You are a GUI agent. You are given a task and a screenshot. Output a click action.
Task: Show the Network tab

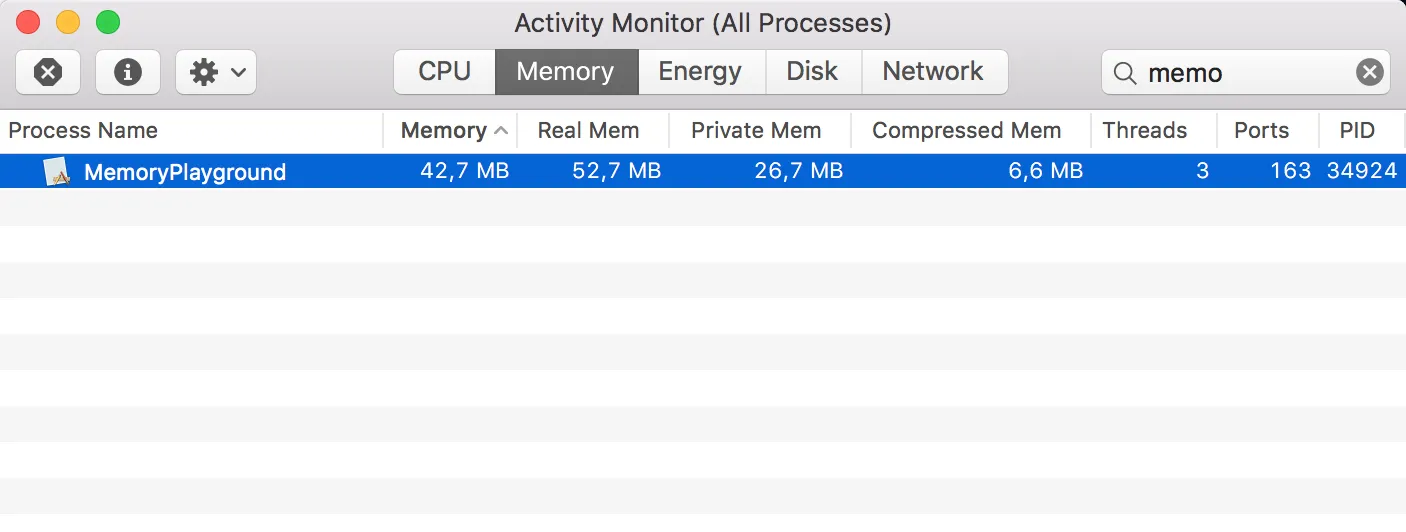[x=933, y=72]
